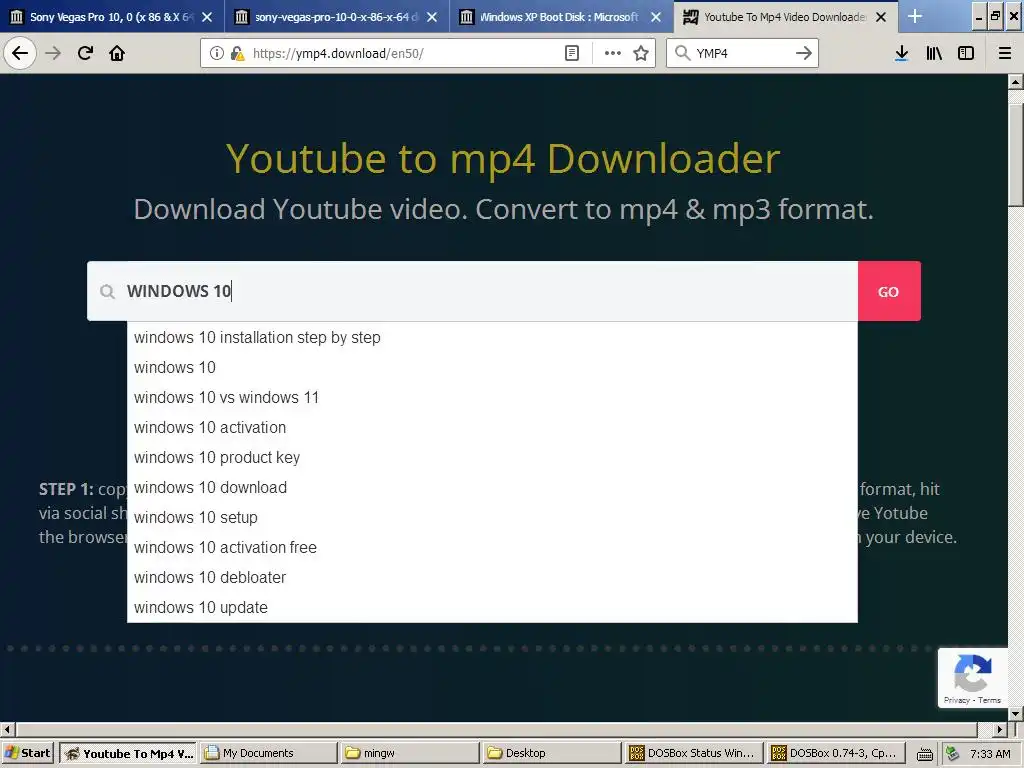The height and width of the screenshot is (768, 1024).
Task: Click the 7:33 AM system clock
Action: (x=989, y=754)
